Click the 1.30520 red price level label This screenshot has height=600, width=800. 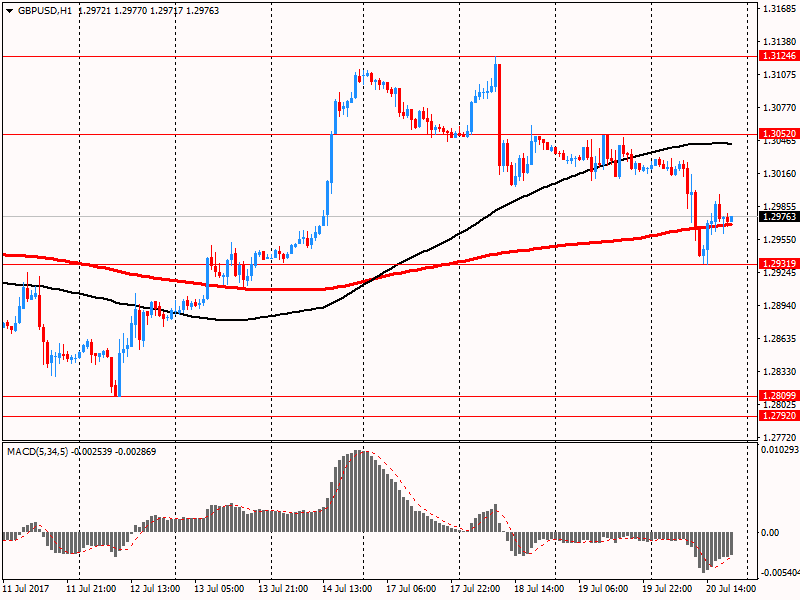779,134
